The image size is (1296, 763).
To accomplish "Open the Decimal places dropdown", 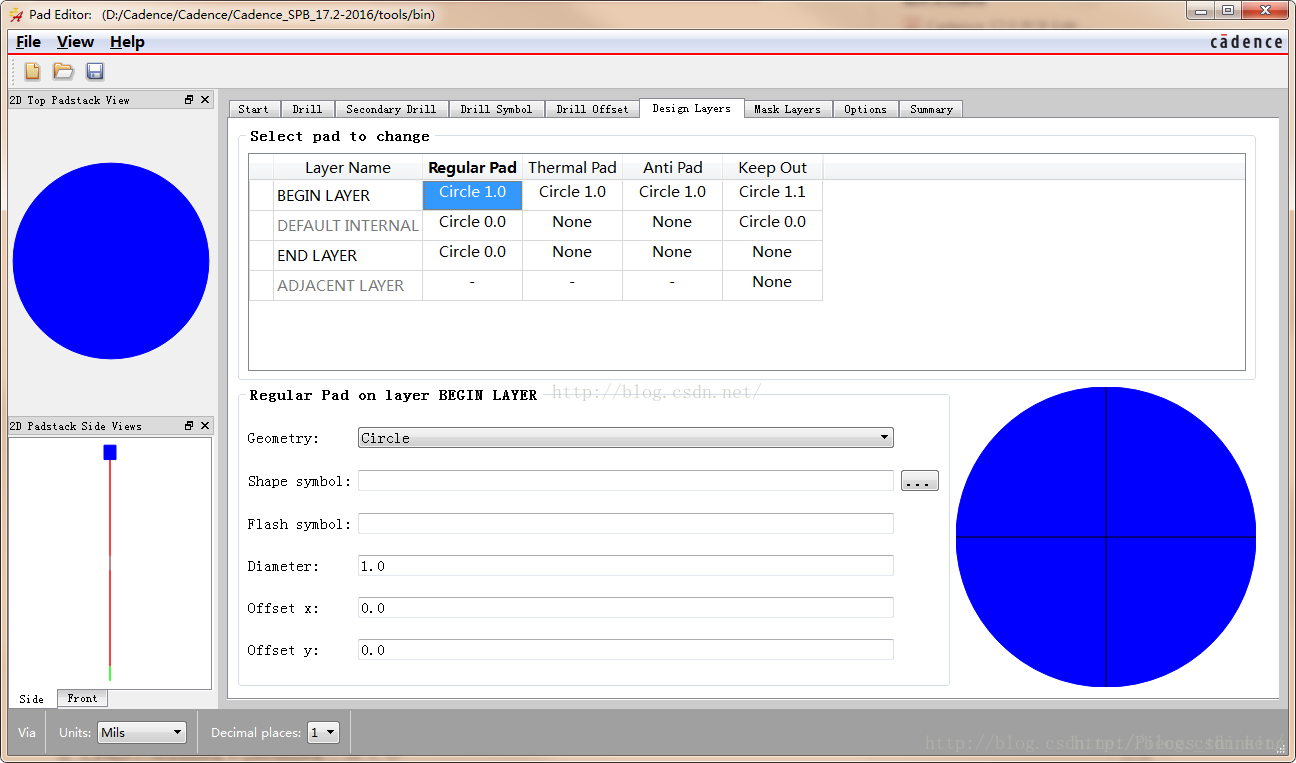I will tap(323, 733).
